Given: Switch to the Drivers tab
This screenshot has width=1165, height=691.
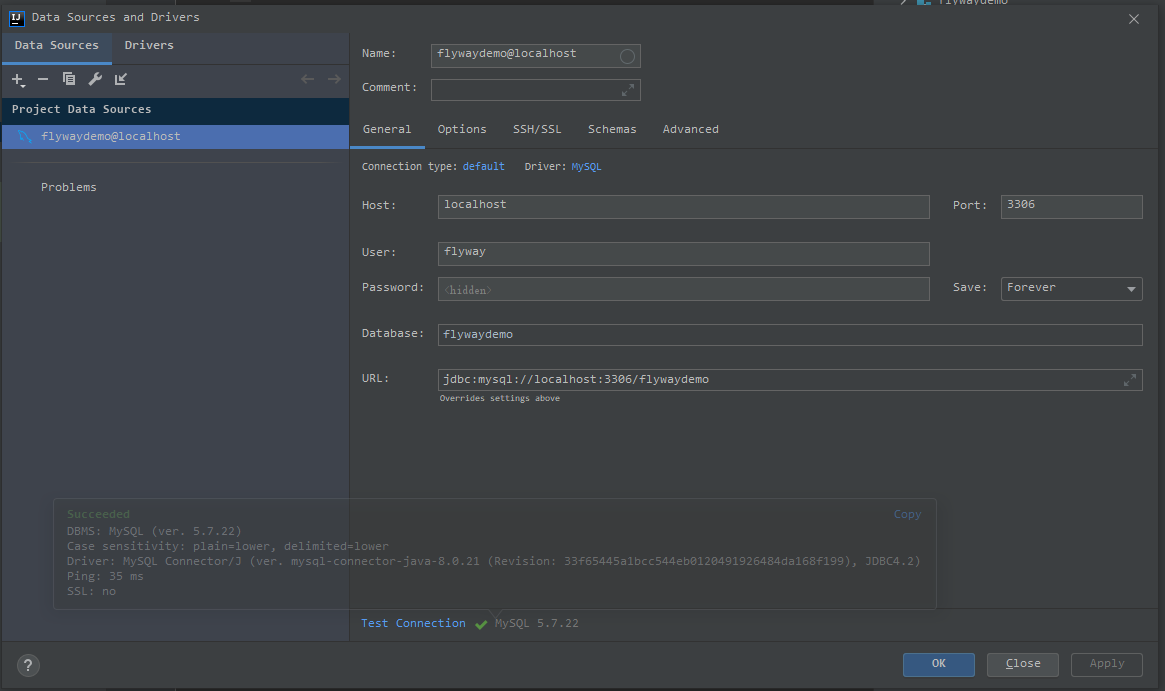Looking at the screenshot, I should tap(149, 45).
